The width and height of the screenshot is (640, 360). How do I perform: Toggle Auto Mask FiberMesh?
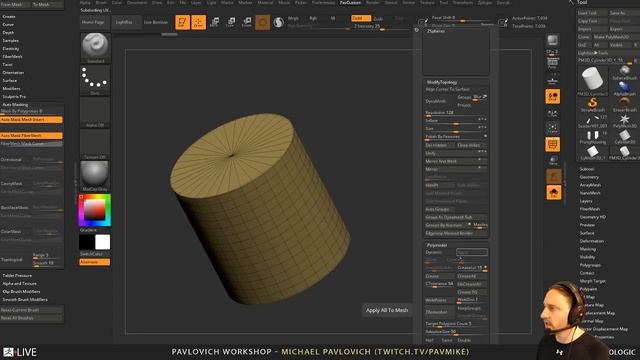31,136
